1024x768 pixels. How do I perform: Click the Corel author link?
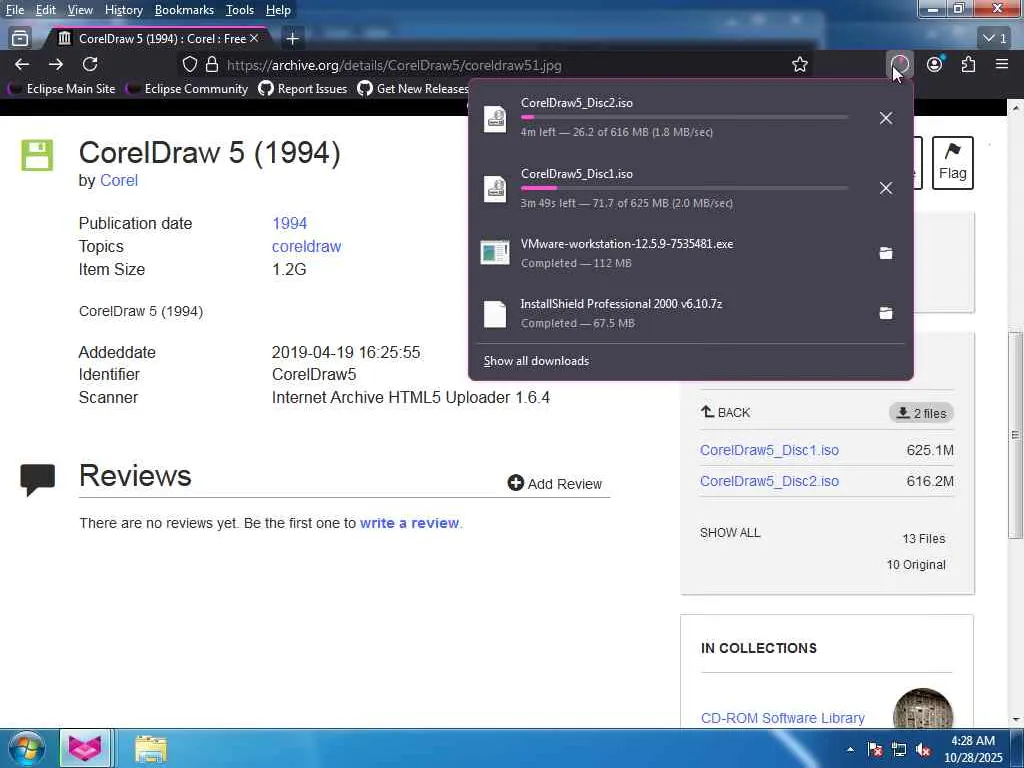119,180
